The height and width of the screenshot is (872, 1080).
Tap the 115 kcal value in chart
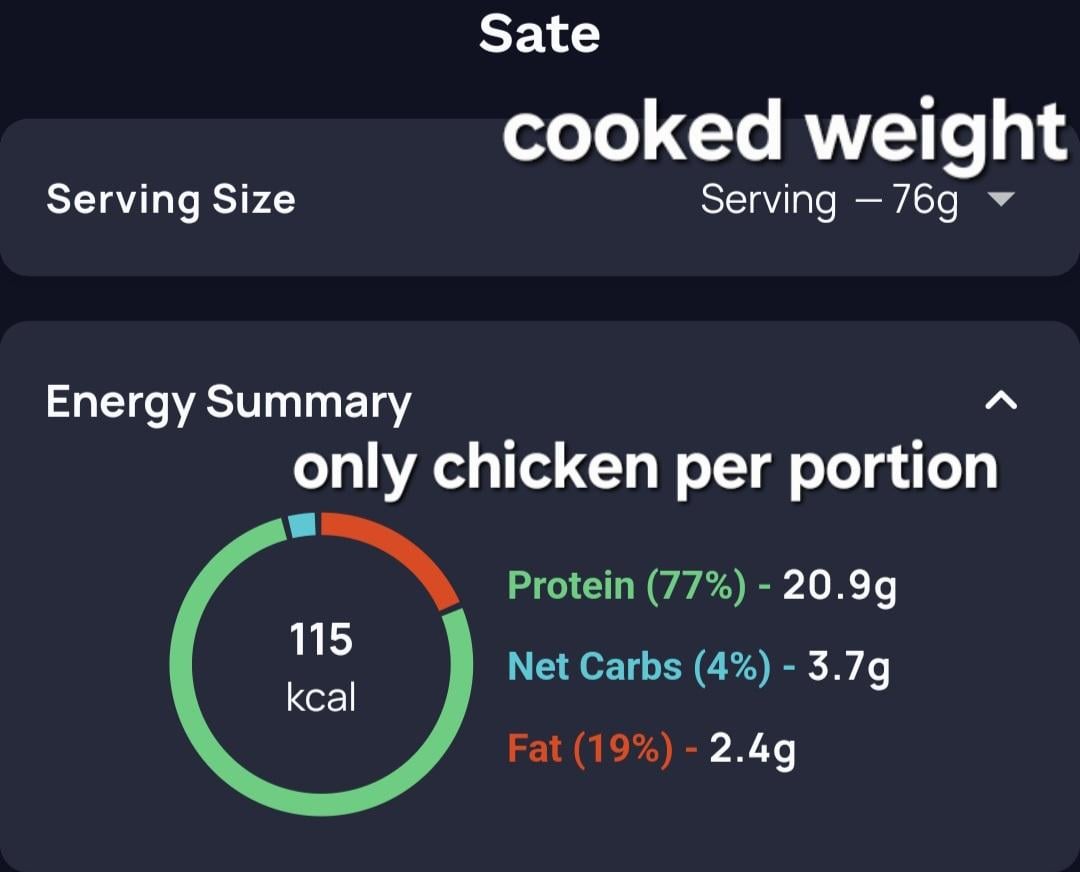click(x=321, y=639)
